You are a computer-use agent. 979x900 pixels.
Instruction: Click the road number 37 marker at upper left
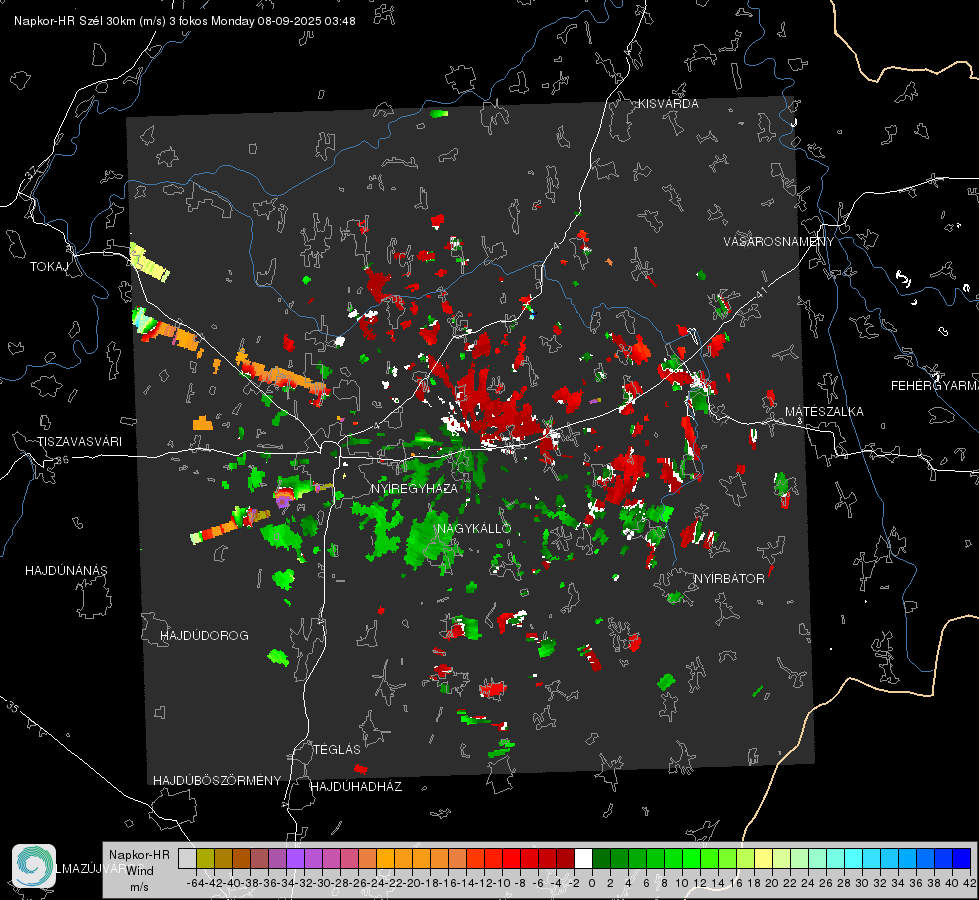coord(32,173)
